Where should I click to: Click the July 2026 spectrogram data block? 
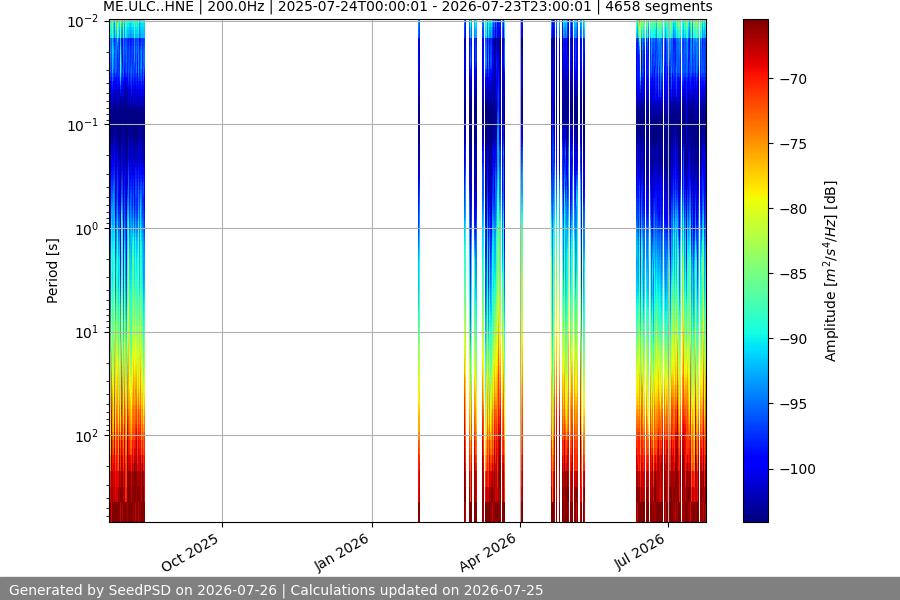[x=671, y=271]
